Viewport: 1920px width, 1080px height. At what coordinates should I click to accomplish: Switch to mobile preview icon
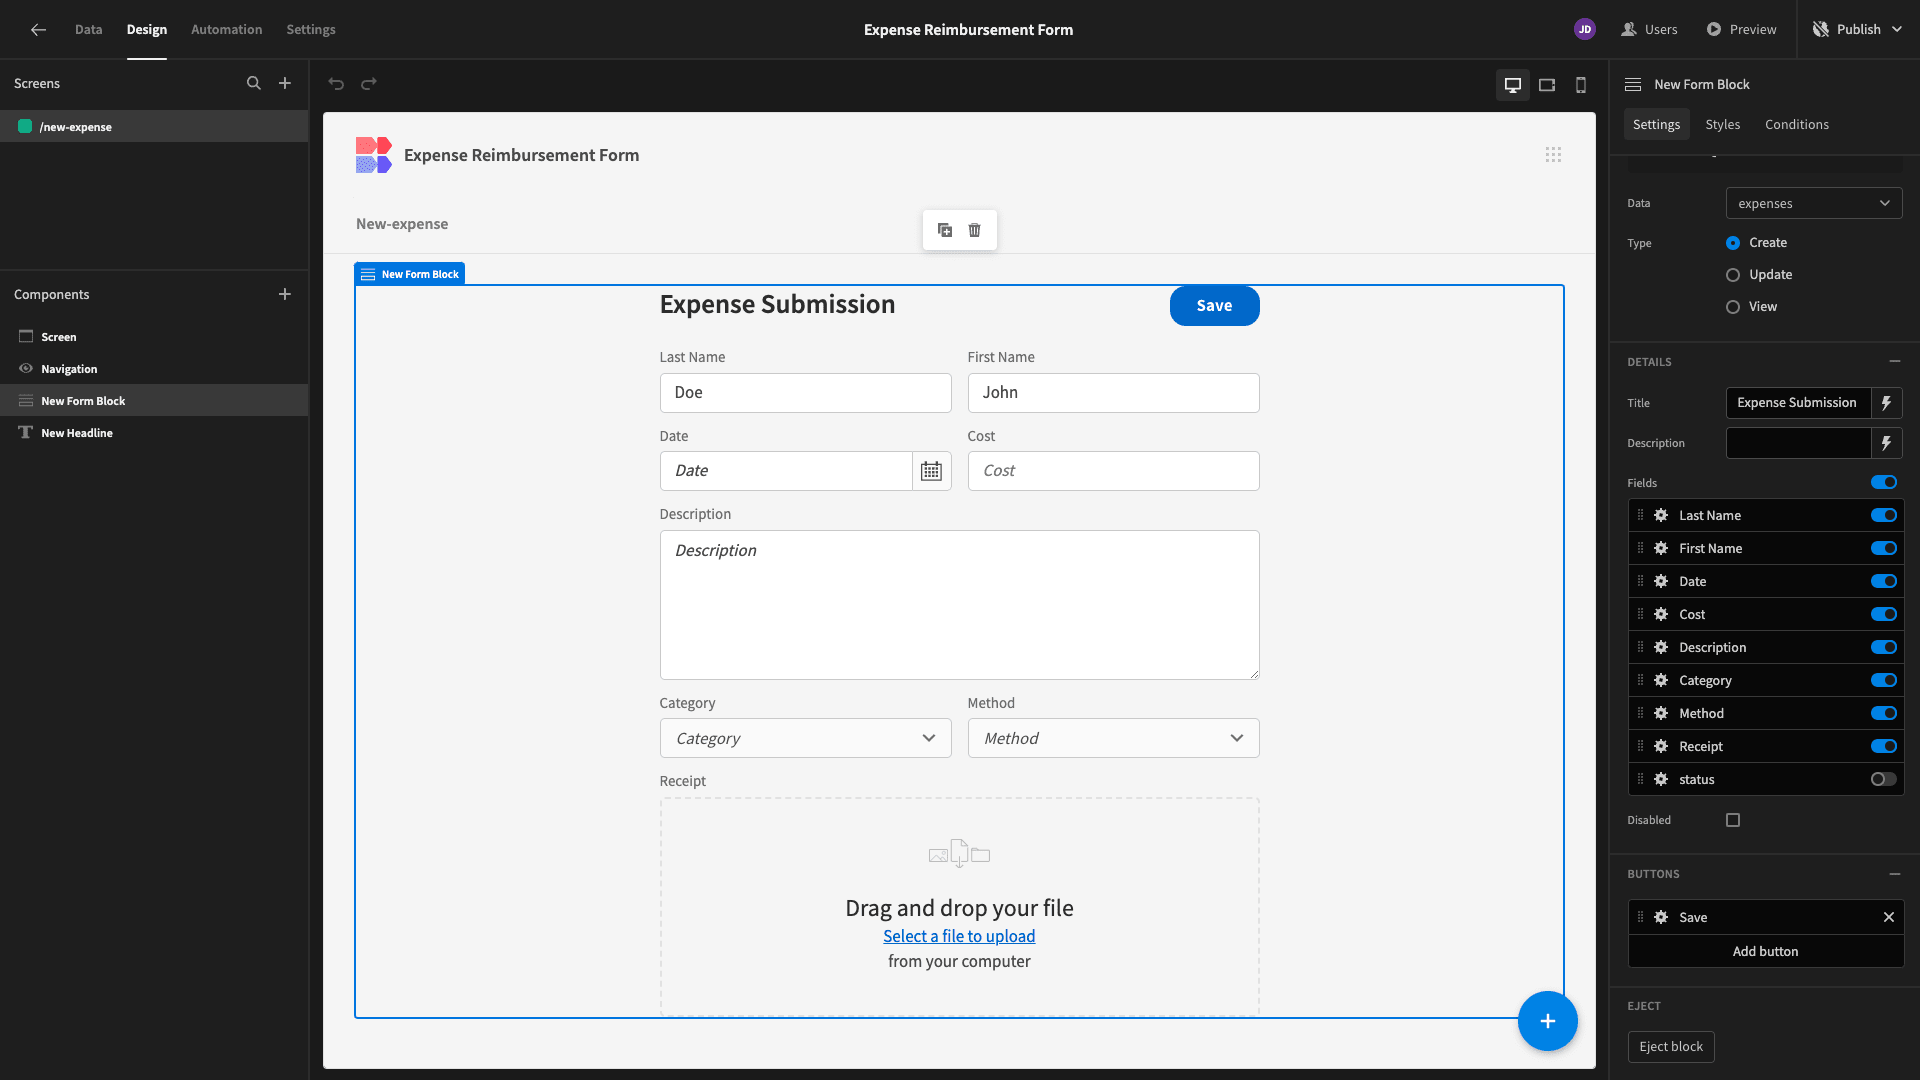pyautogui.click(x=1581, y=85)
